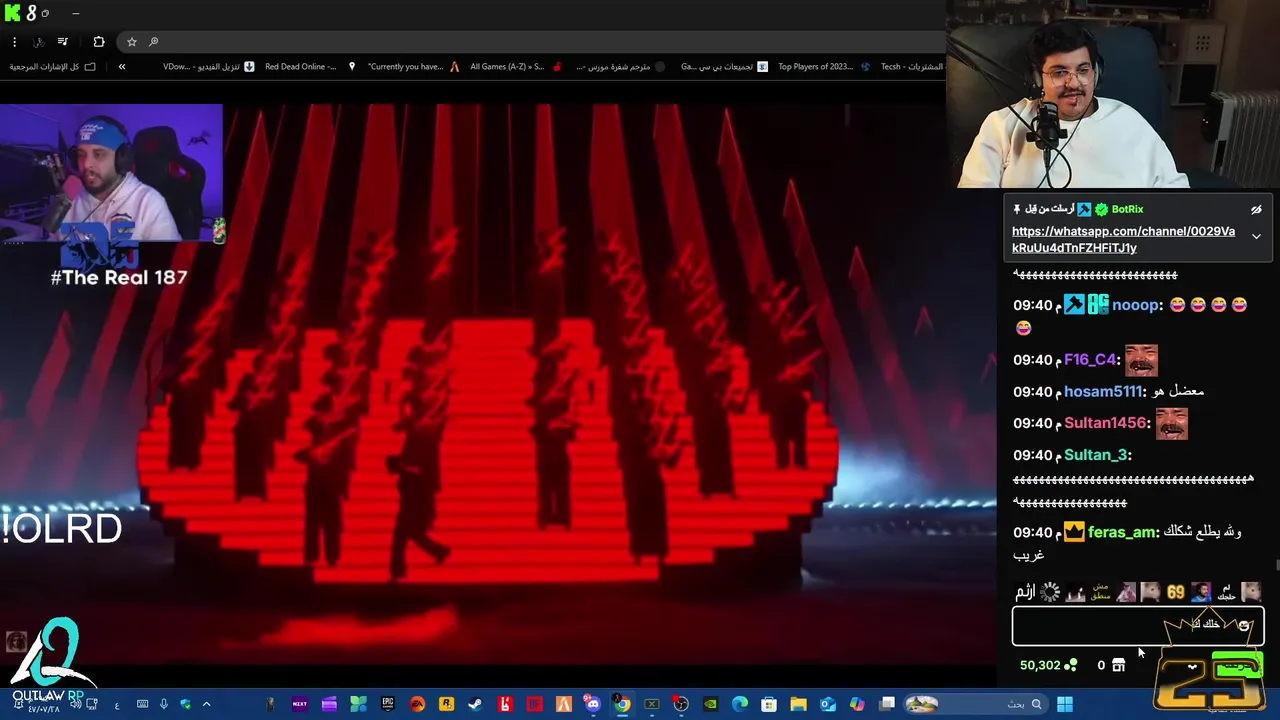Open the touch keyboard tray icon
This screenshot has height=720, width=1280.
[x=142, y=705]
